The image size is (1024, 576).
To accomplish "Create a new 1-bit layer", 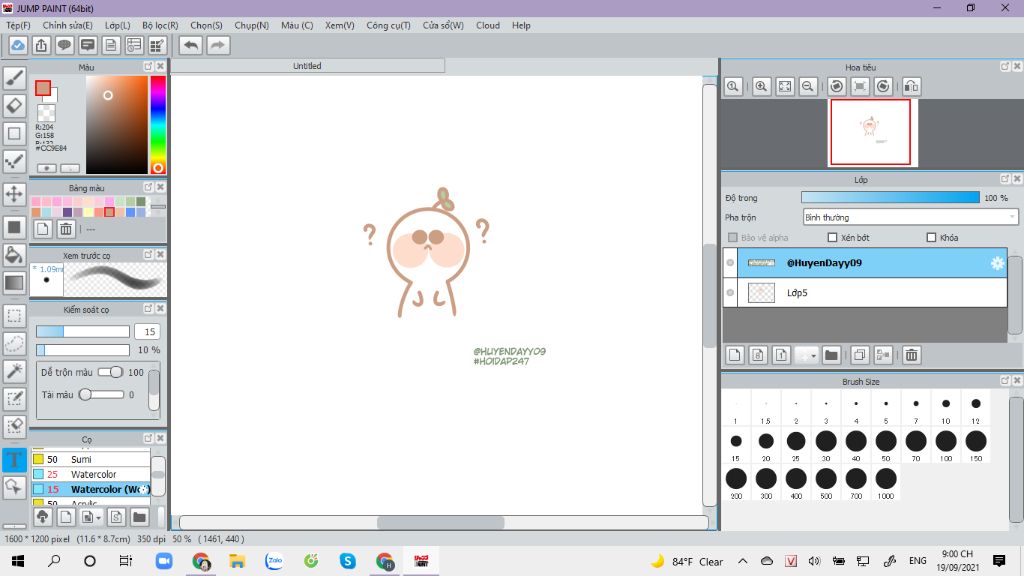I will click(781, 355).
